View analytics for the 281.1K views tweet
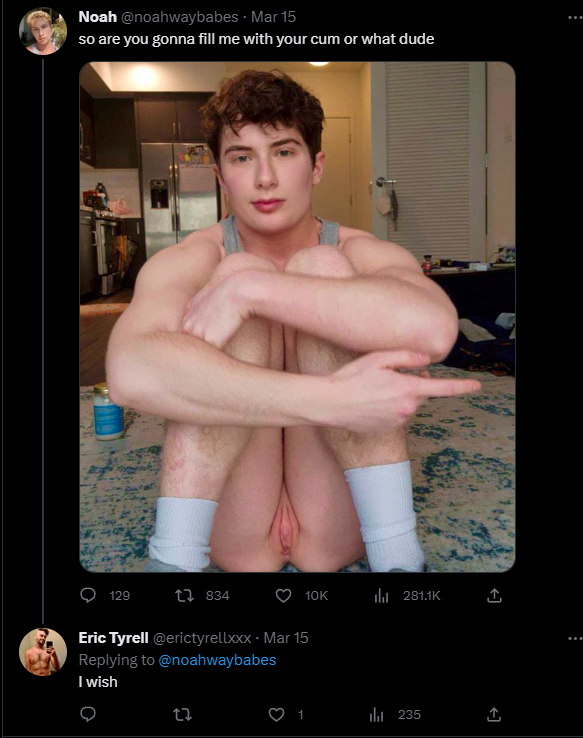 382,596
